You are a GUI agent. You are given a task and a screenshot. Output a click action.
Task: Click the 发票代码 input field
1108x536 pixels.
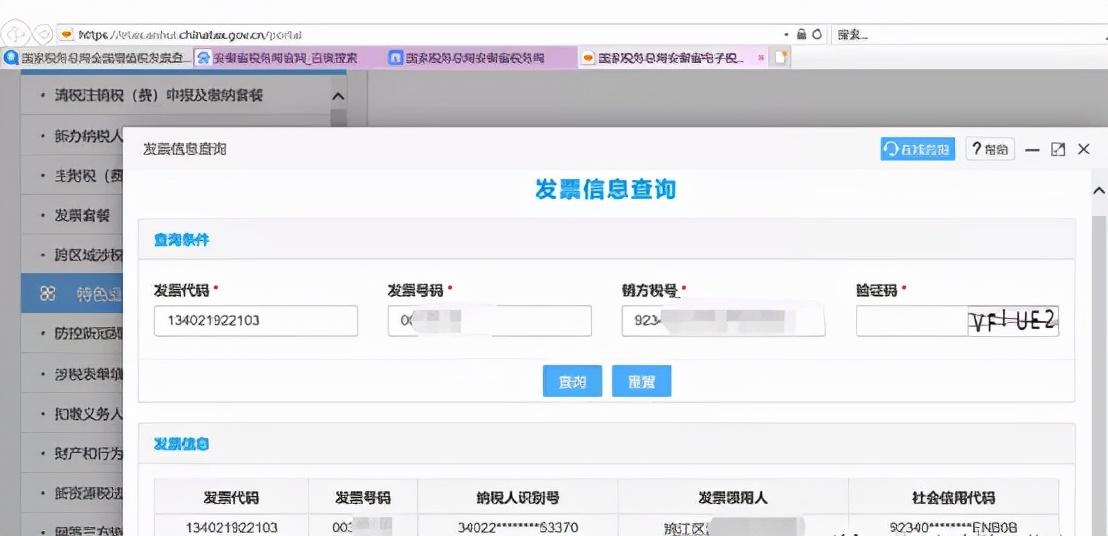click(x=256, y=321)
